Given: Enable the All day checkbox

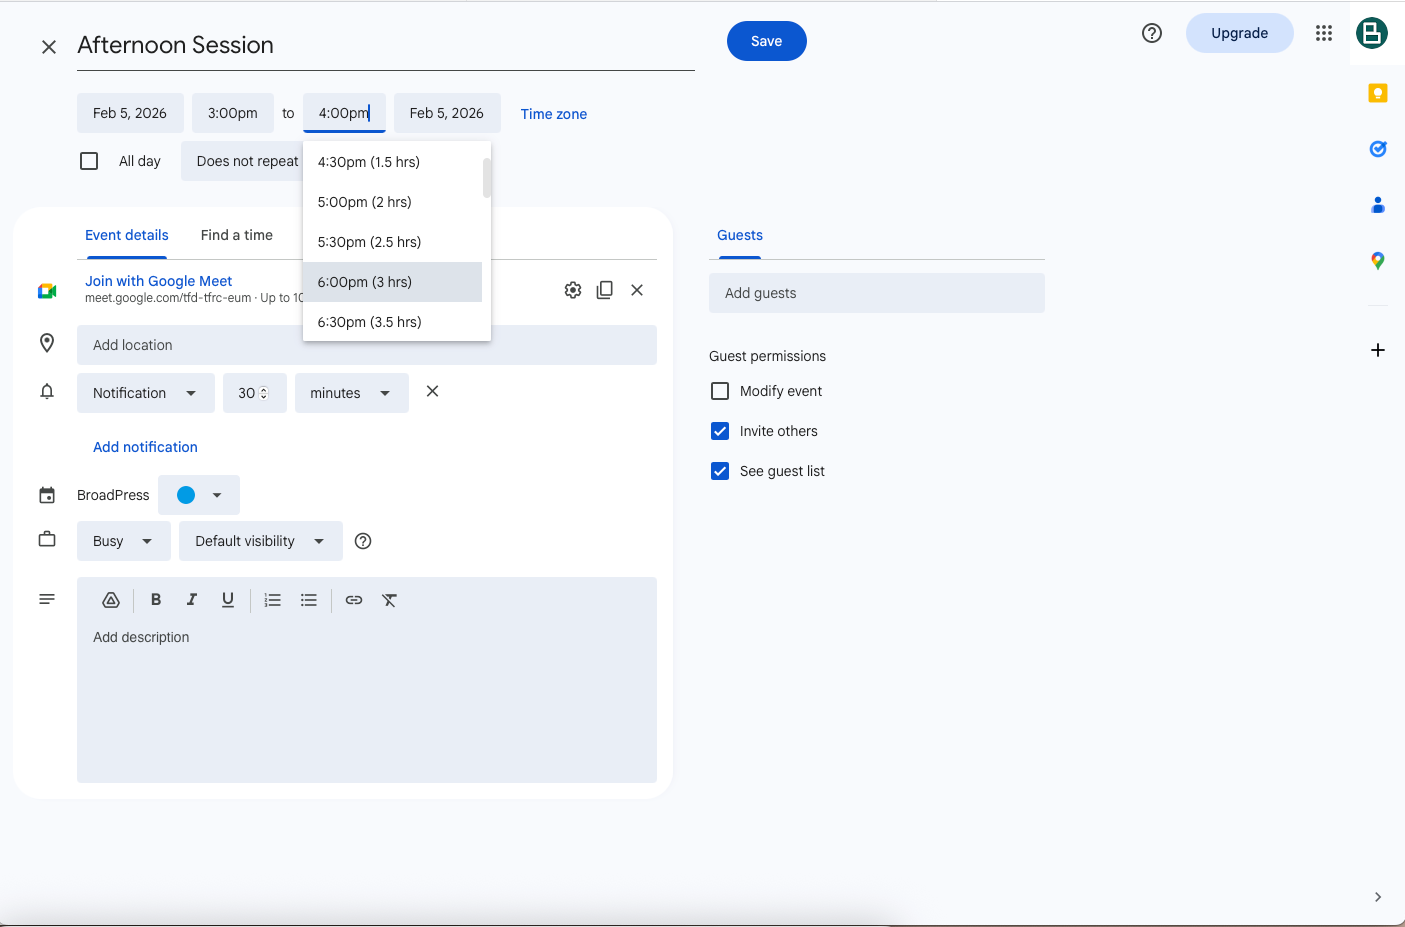Looking at the screenshot, I should 89,161.
